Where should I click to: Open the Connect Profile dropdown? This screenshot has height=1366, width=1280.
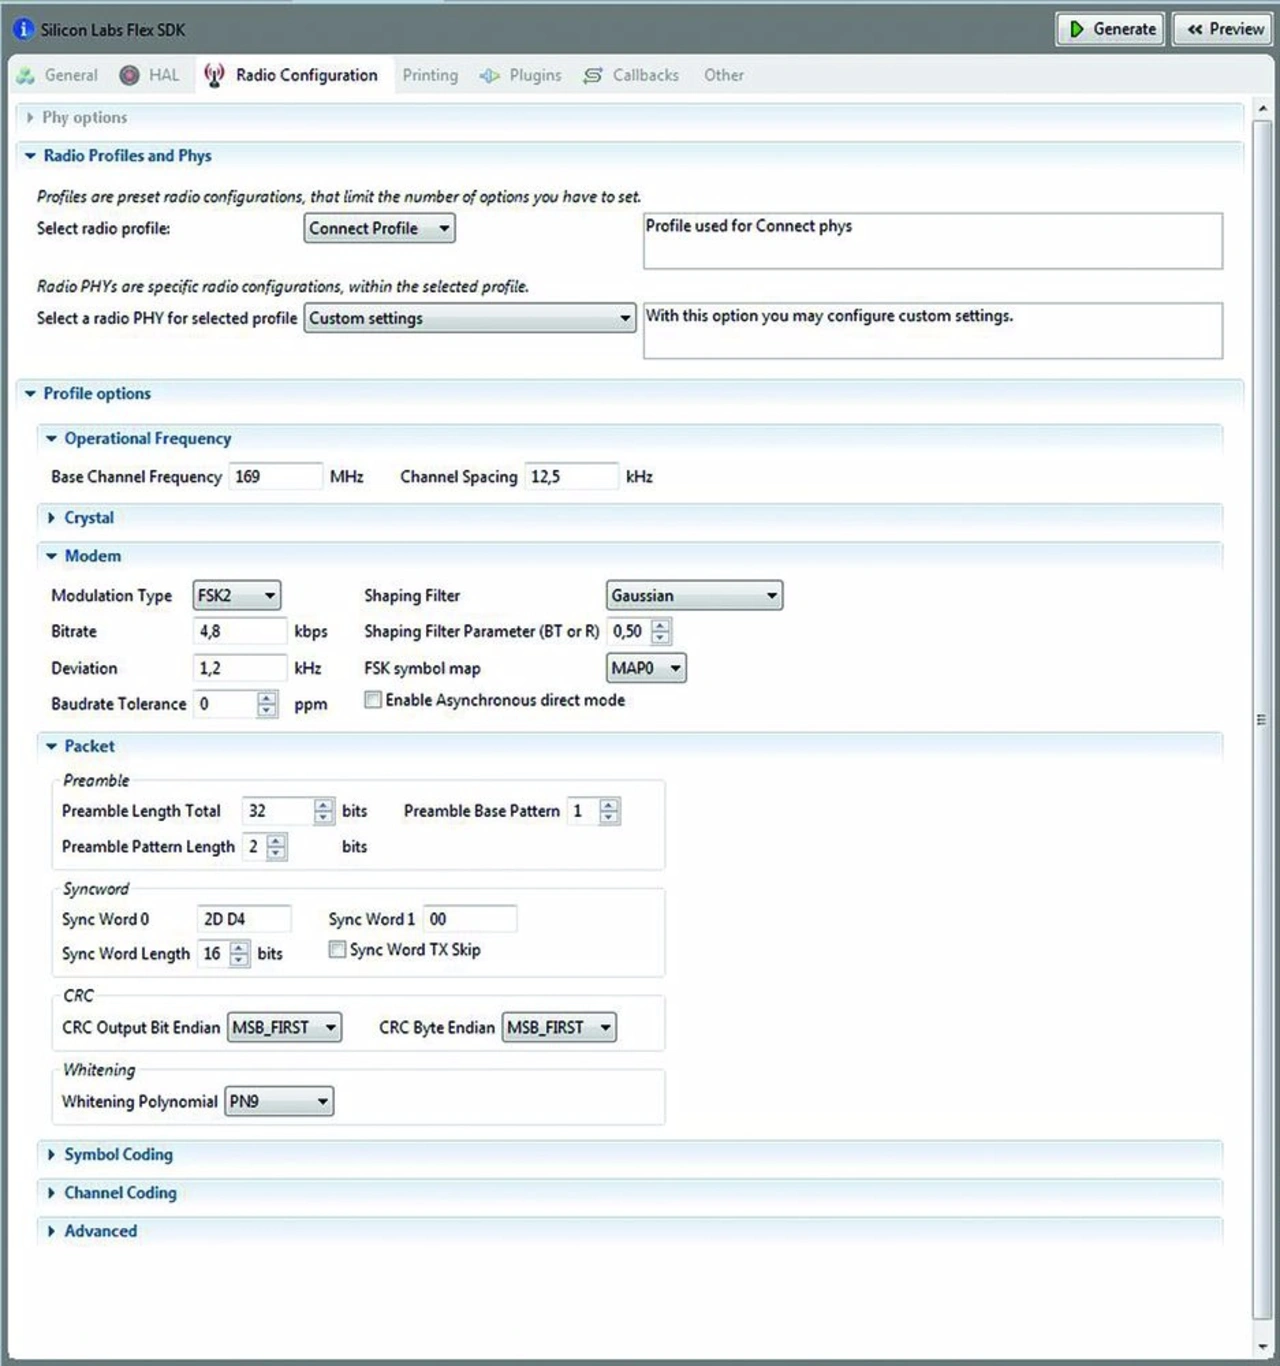pyautogui.click(x=379, y=228)
